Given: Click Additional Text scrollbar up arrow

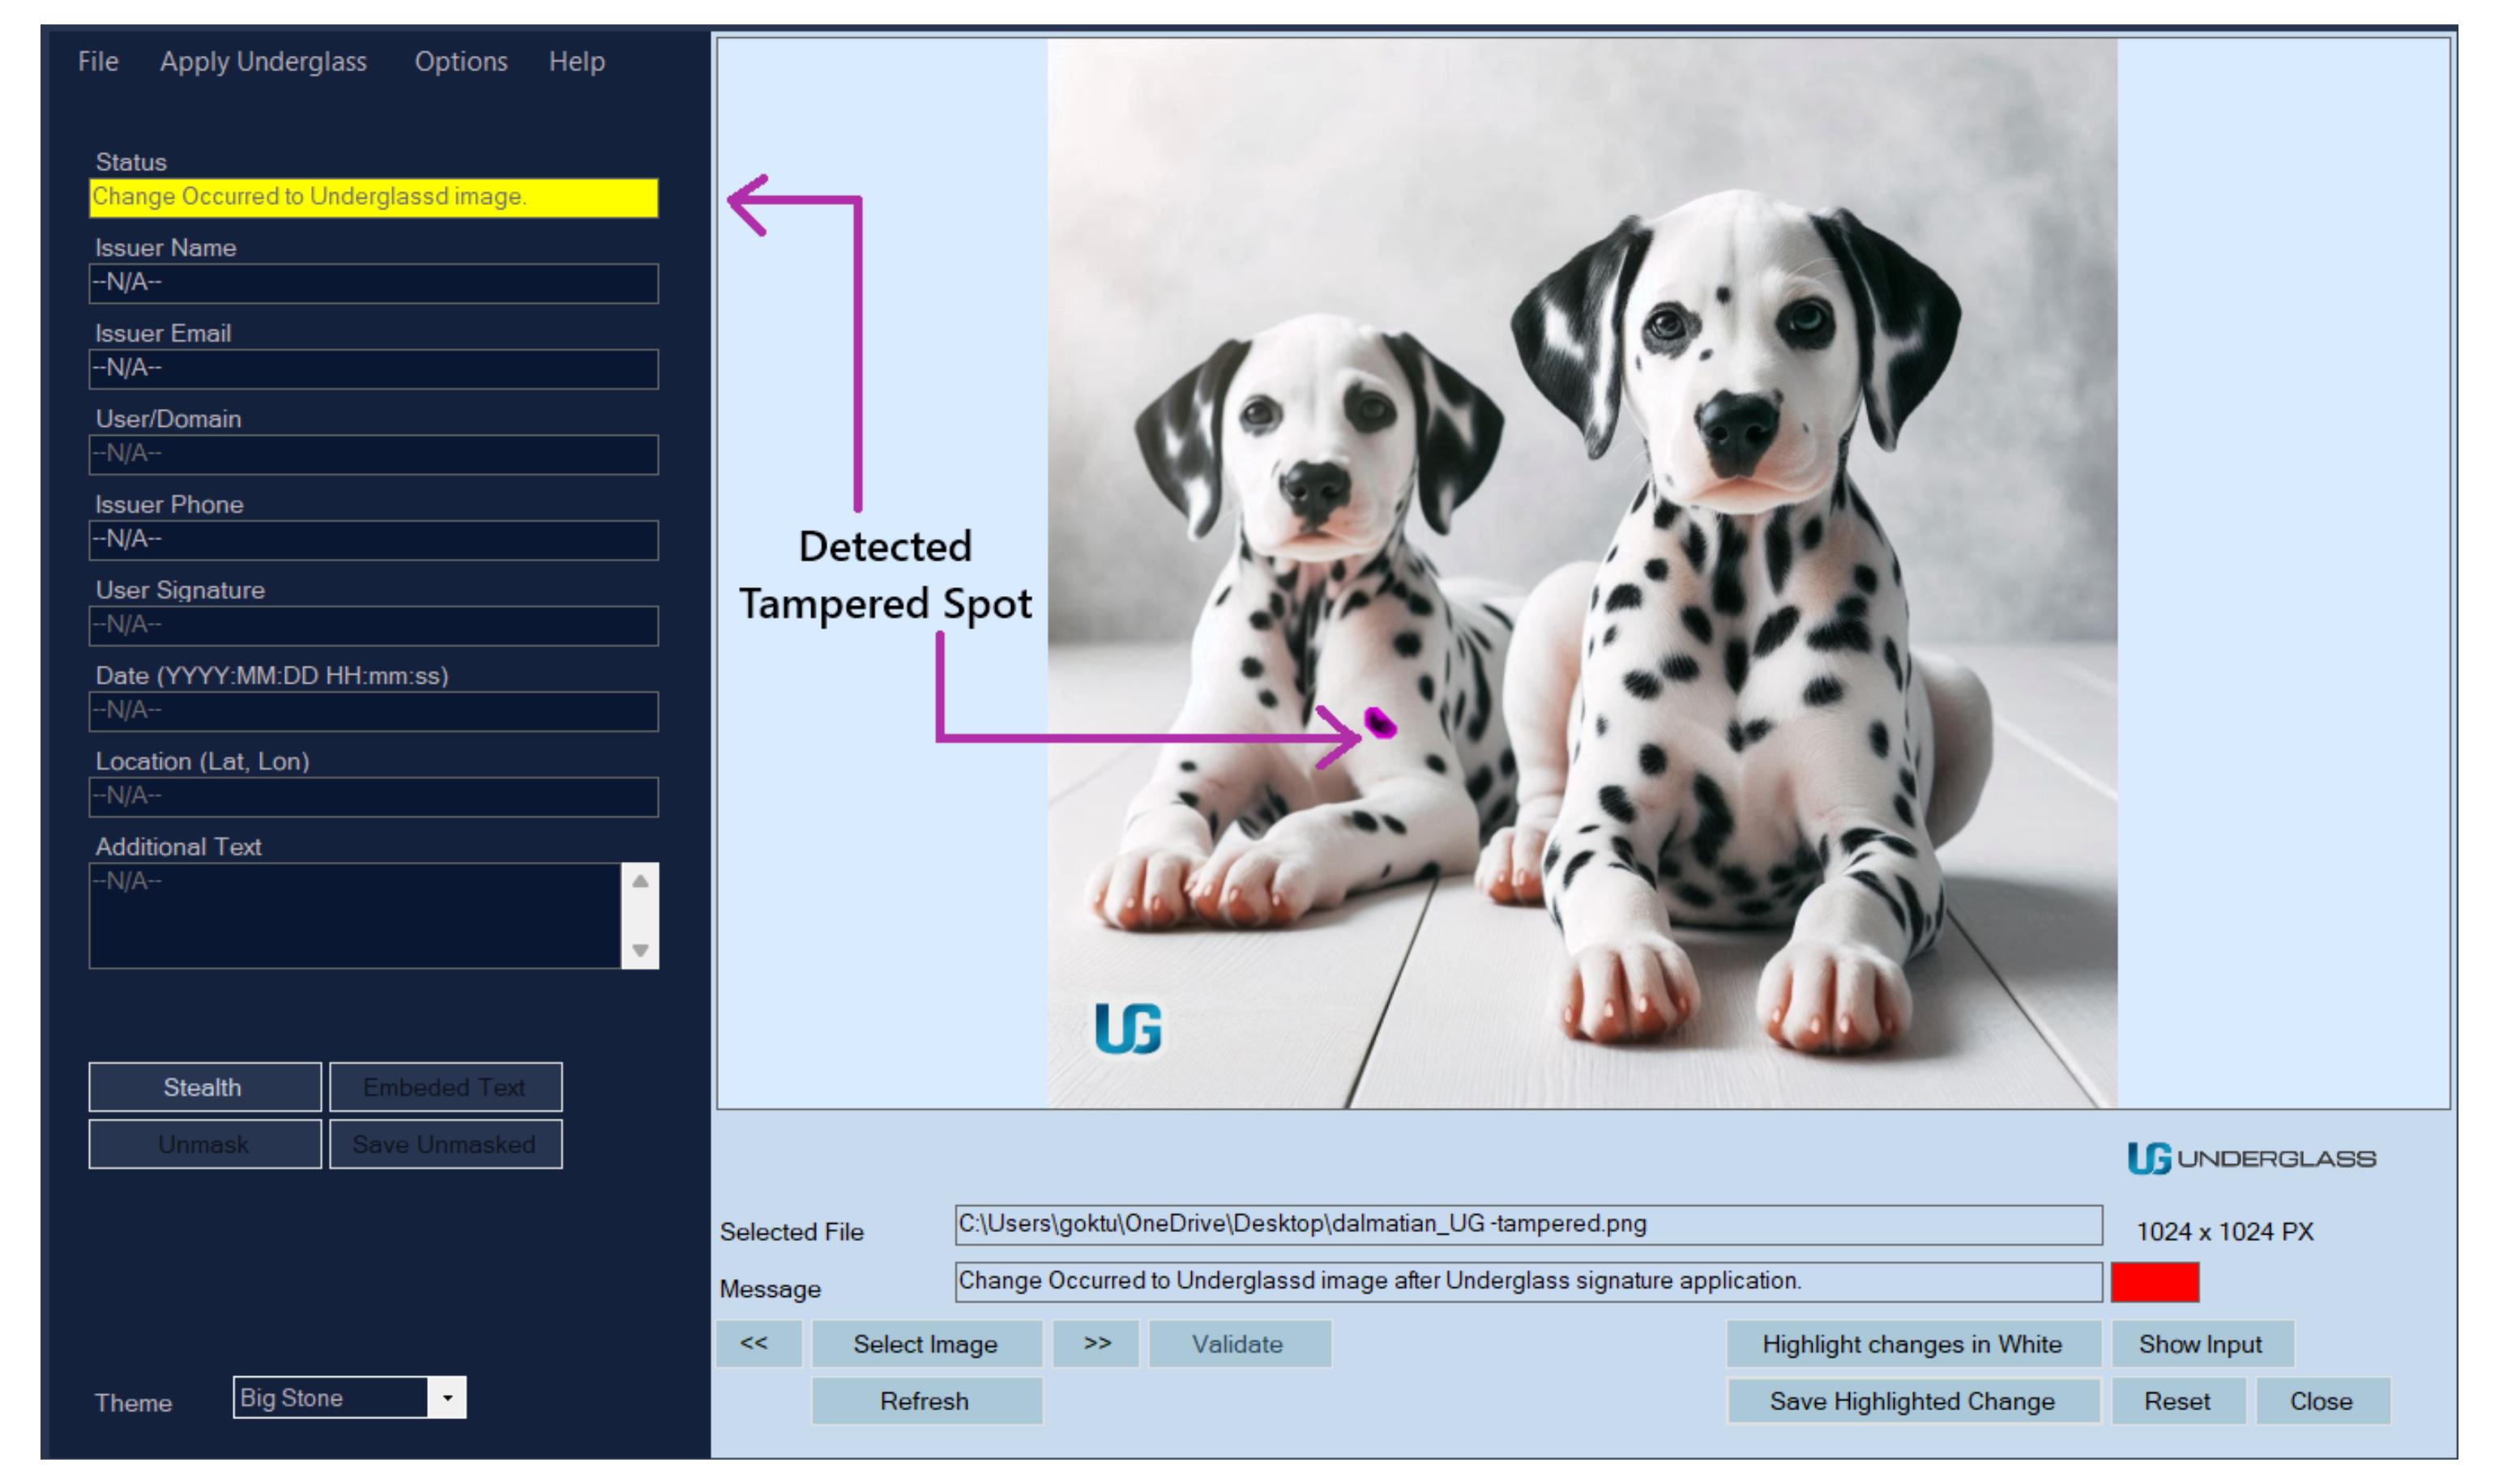Looking at the screenshot, I should [x=640, y=881].
